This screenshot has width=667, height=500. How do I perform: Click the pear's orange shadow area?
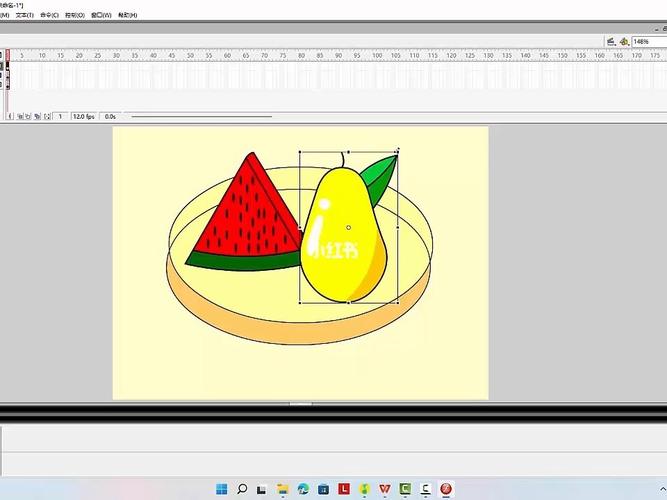click(x=373, y=272)
